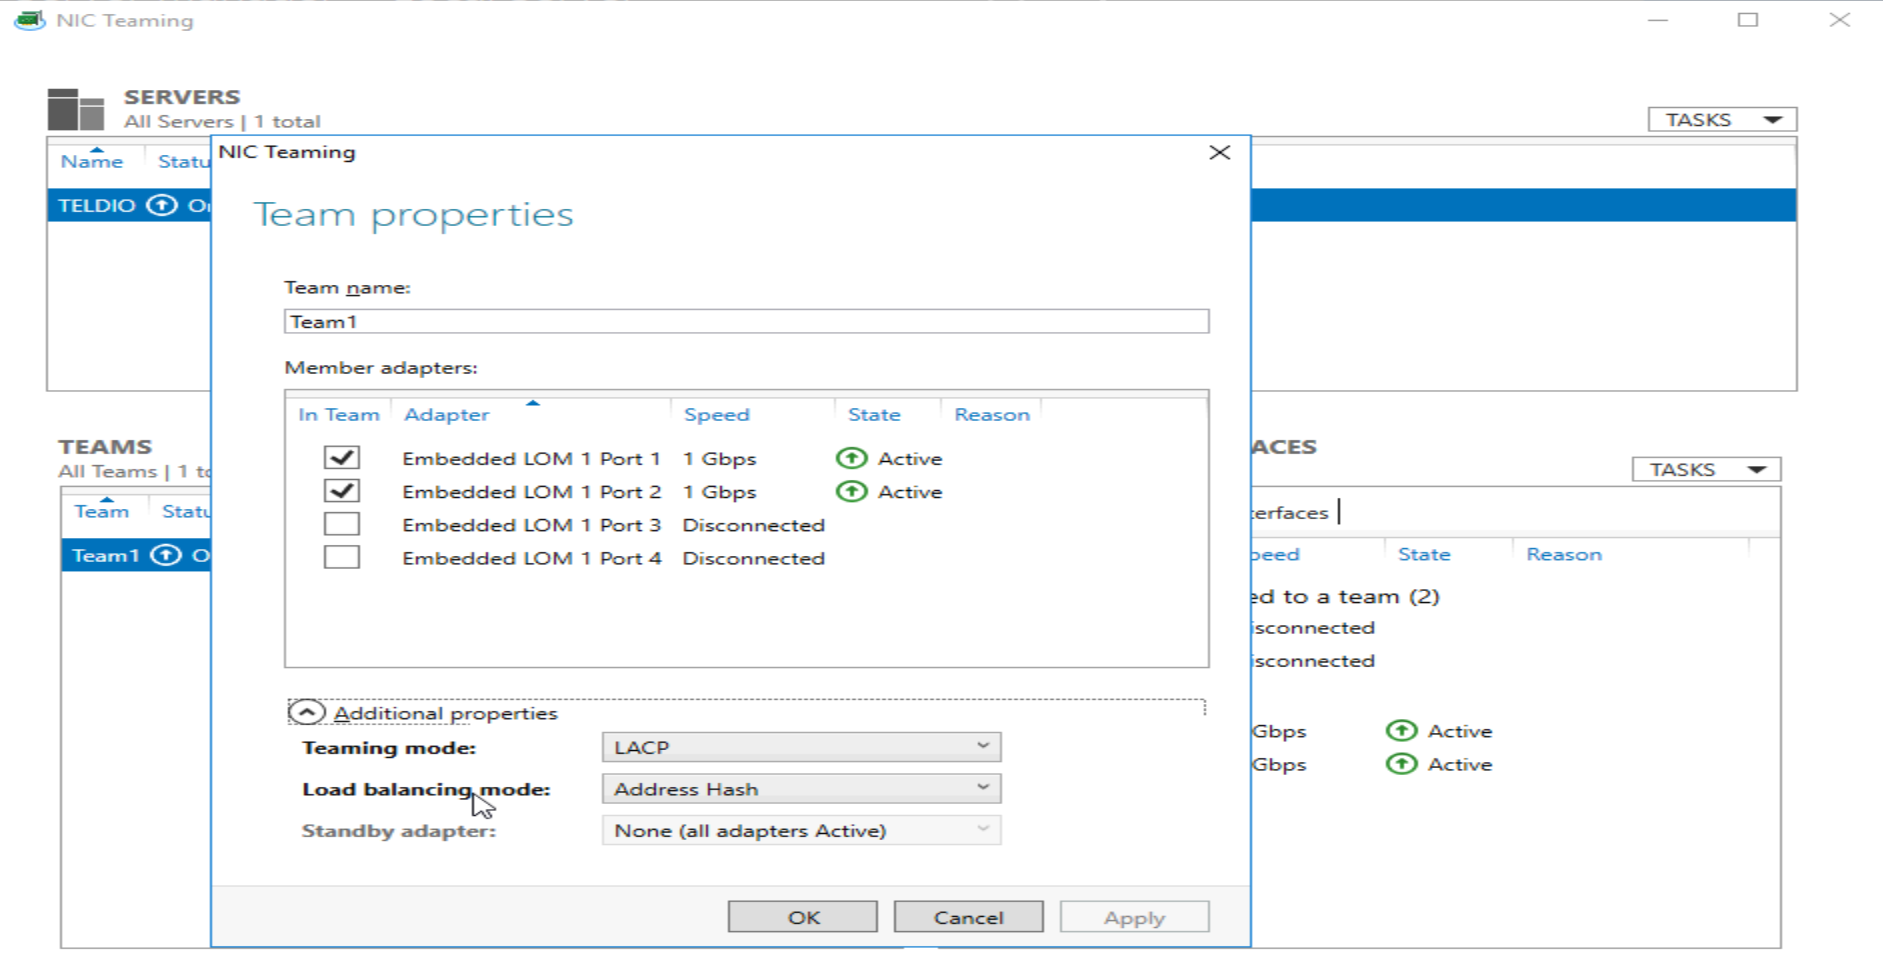Collapse the Additional properties section
The height and width of the screenshot is (977, 1883).
pyautogui.click(x=309, y=712)
